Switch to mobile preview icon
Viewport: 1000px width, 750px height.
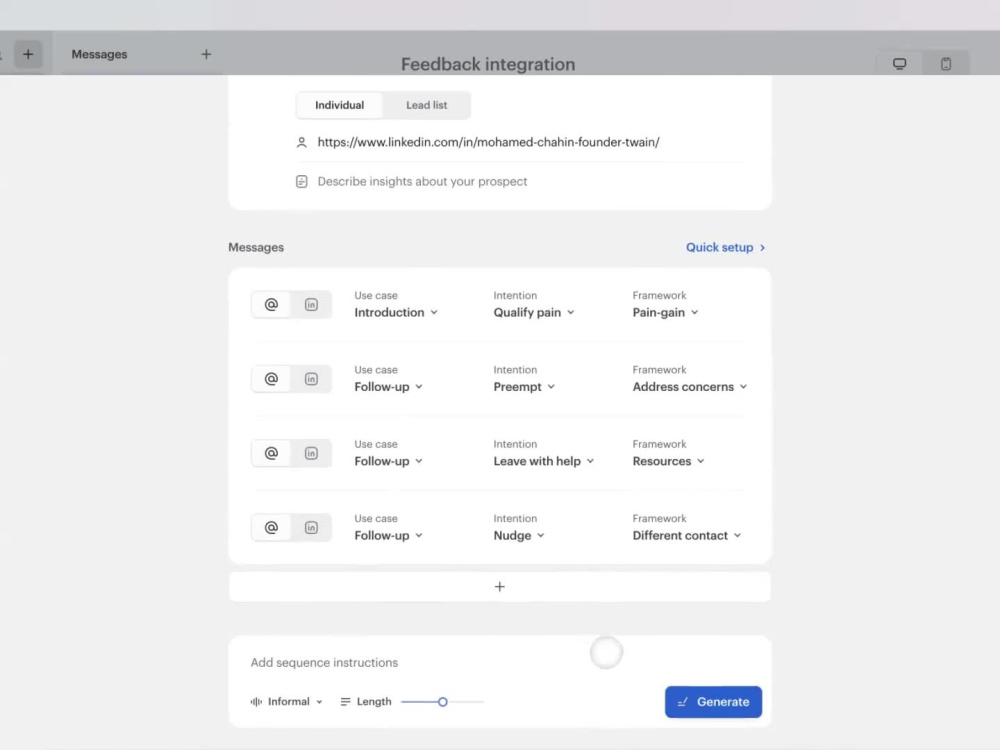(946, 64)
